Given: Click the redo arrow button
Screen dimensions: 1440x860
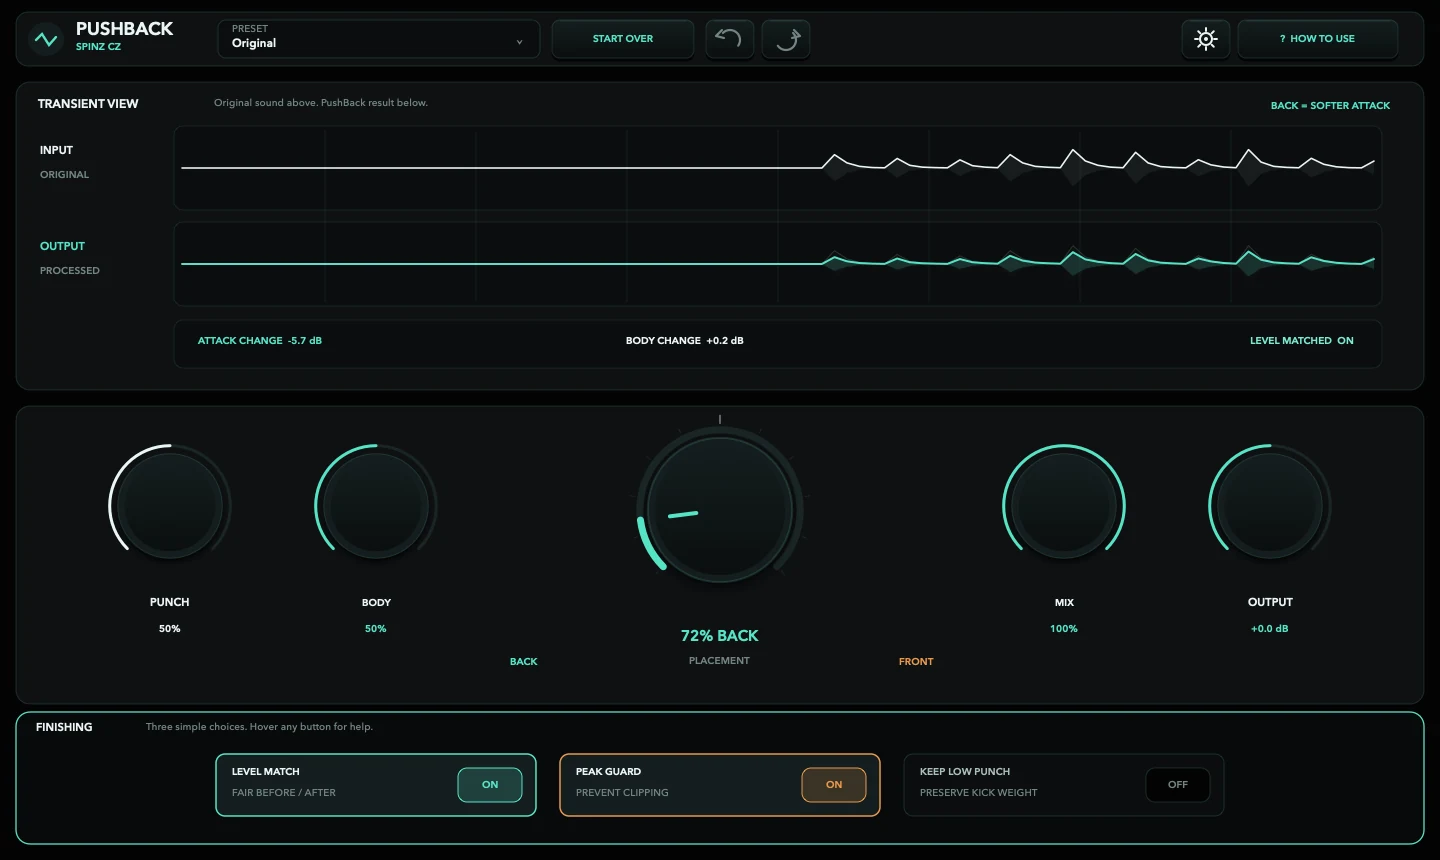Looking at the screenshot, I should pos(786,39).
